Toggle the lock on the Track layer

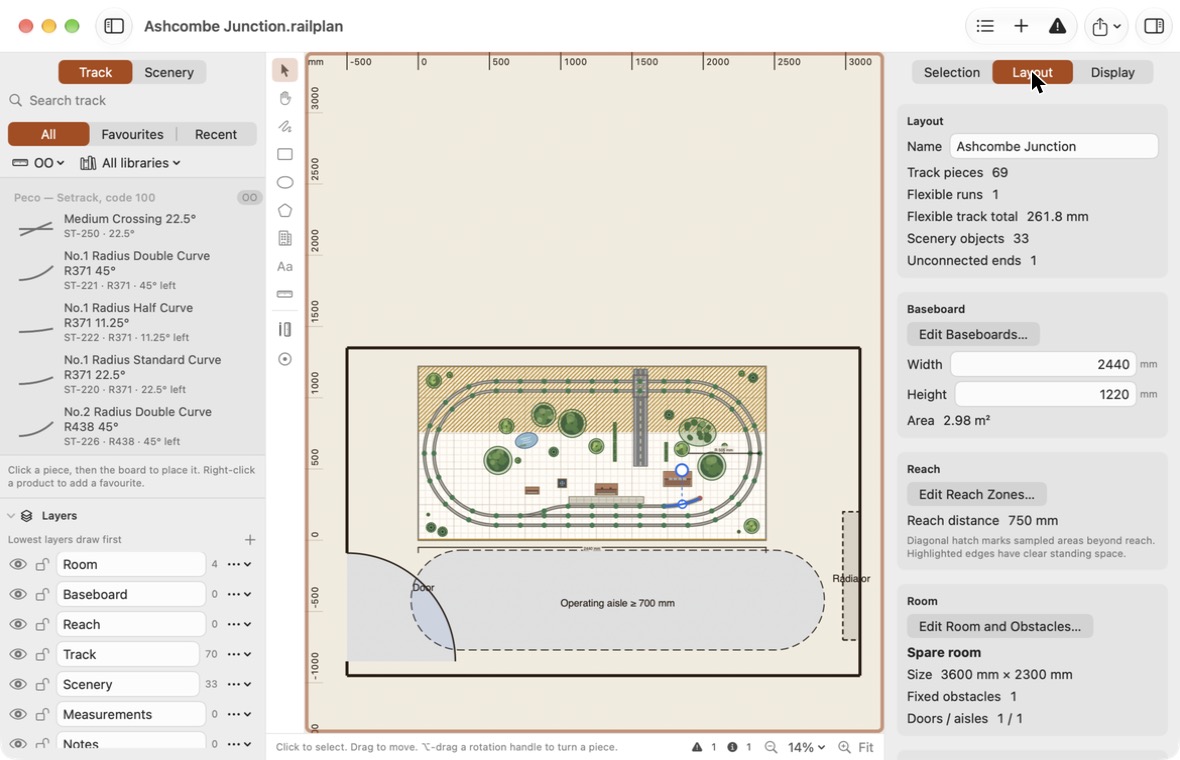click(43, 655)
